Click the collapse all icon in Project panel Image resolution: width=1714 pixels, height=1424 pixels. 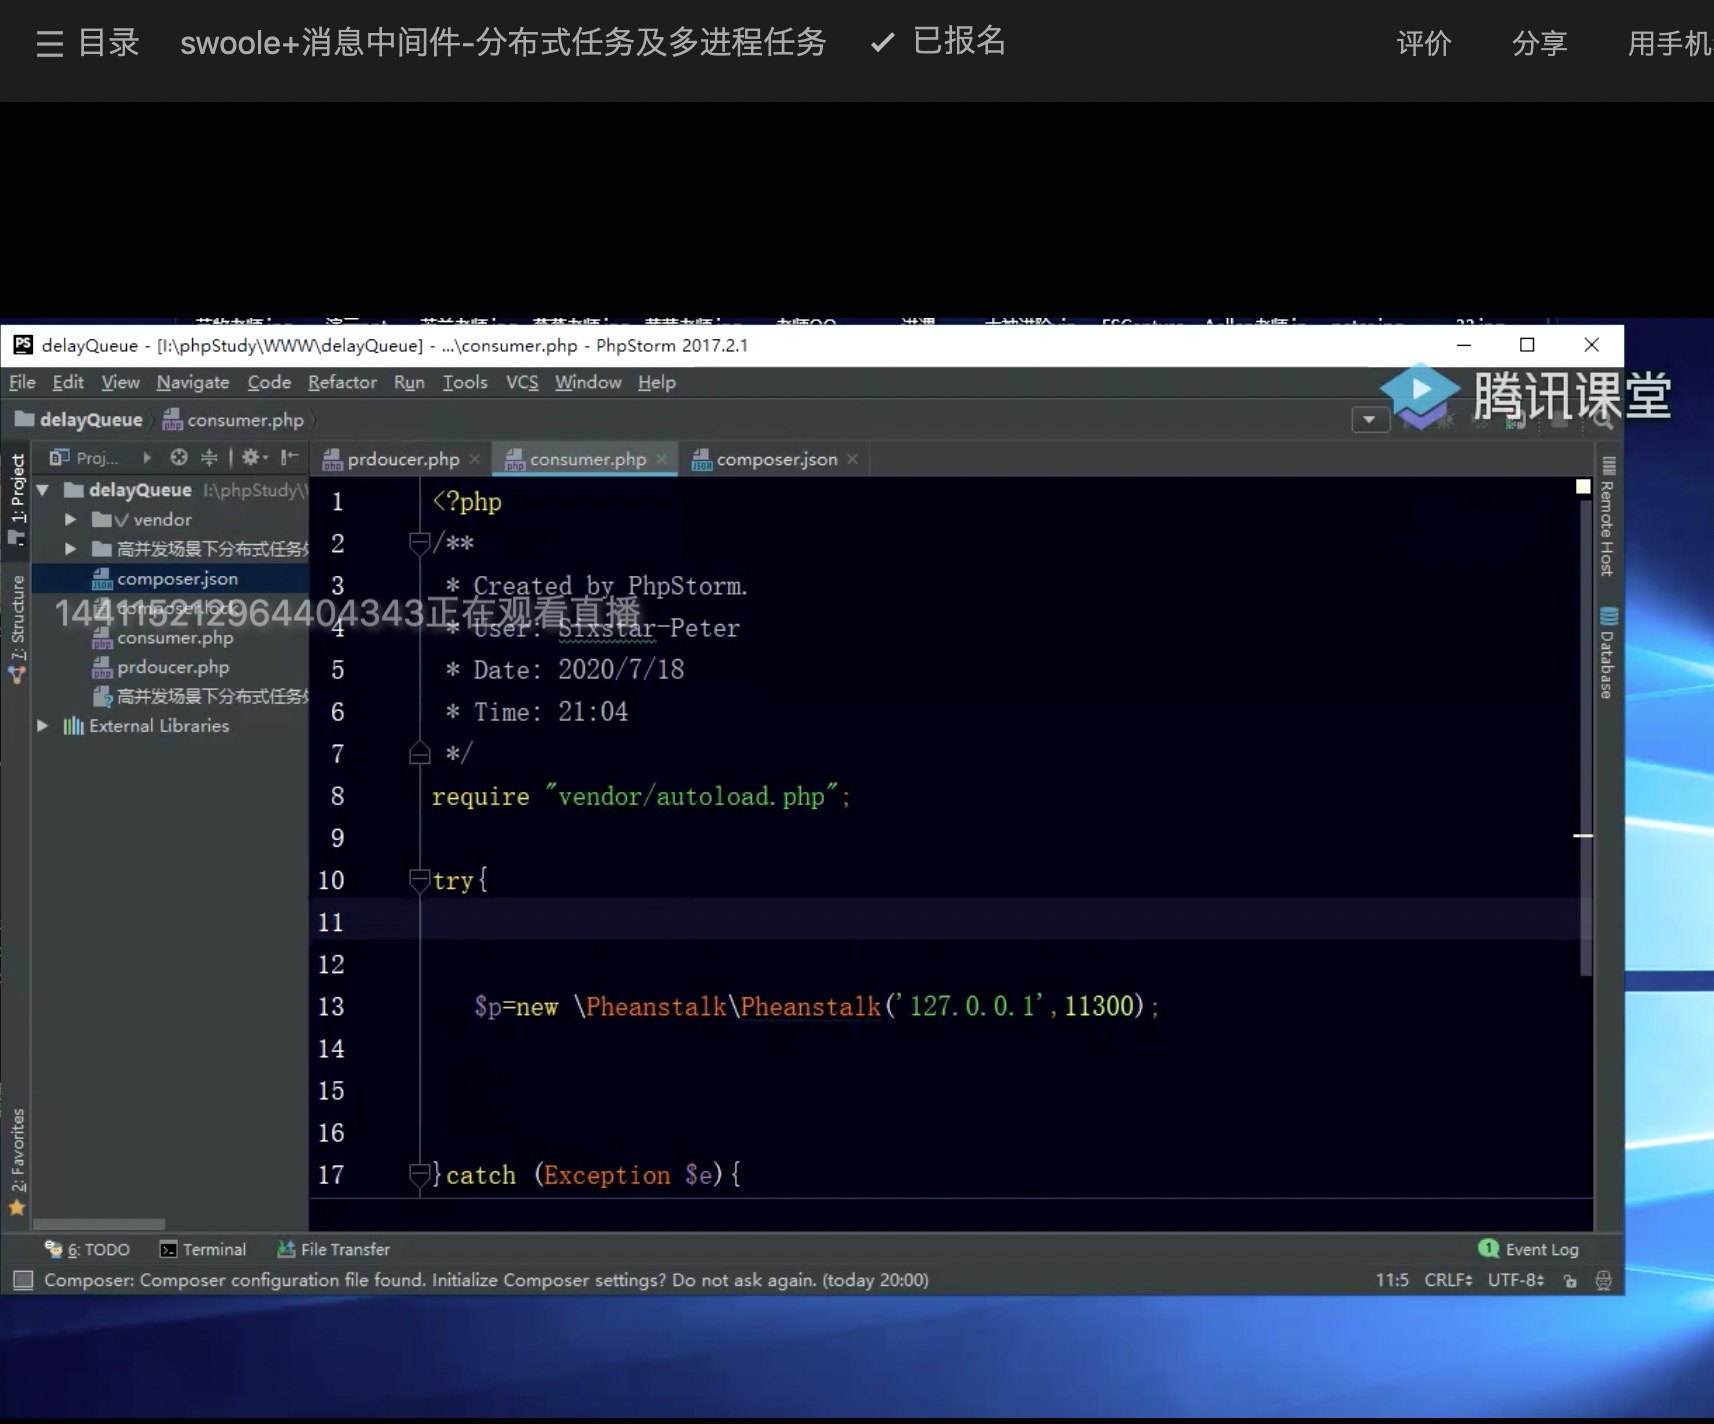pos(209,458)
